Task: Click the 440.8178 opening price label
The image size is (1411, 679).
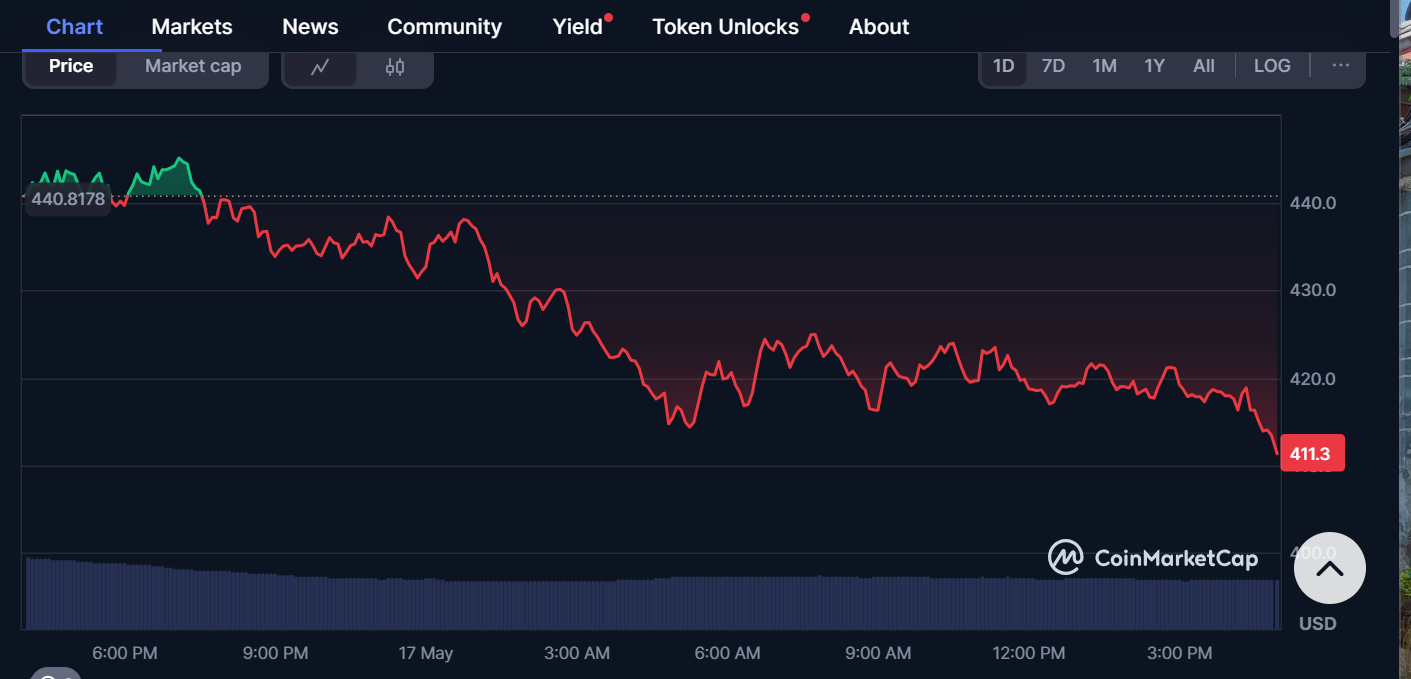Action: 68,199
